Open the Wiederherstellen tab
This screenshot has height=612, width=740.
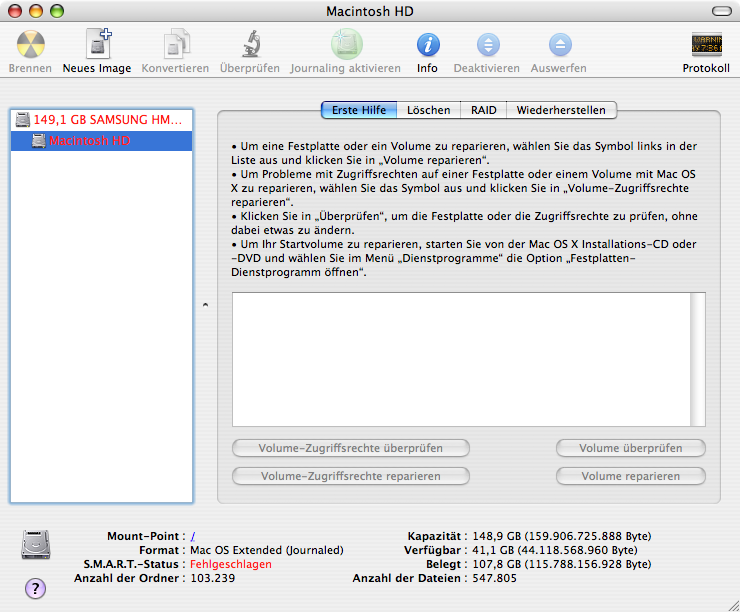[x=561, y=110]
